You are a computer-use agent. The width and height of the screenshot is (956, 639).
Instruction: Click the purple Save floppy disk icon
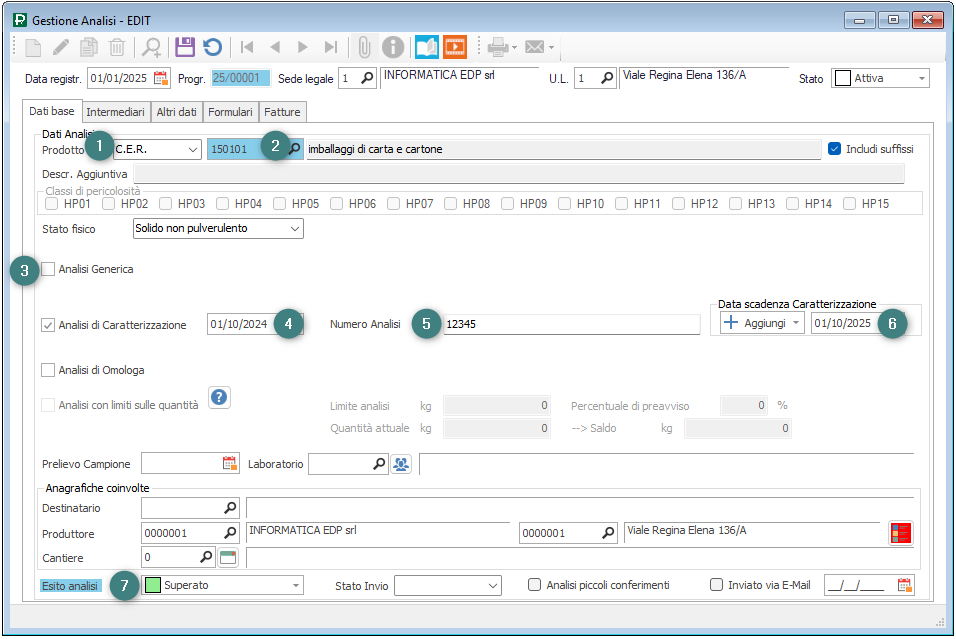[184, 47]
